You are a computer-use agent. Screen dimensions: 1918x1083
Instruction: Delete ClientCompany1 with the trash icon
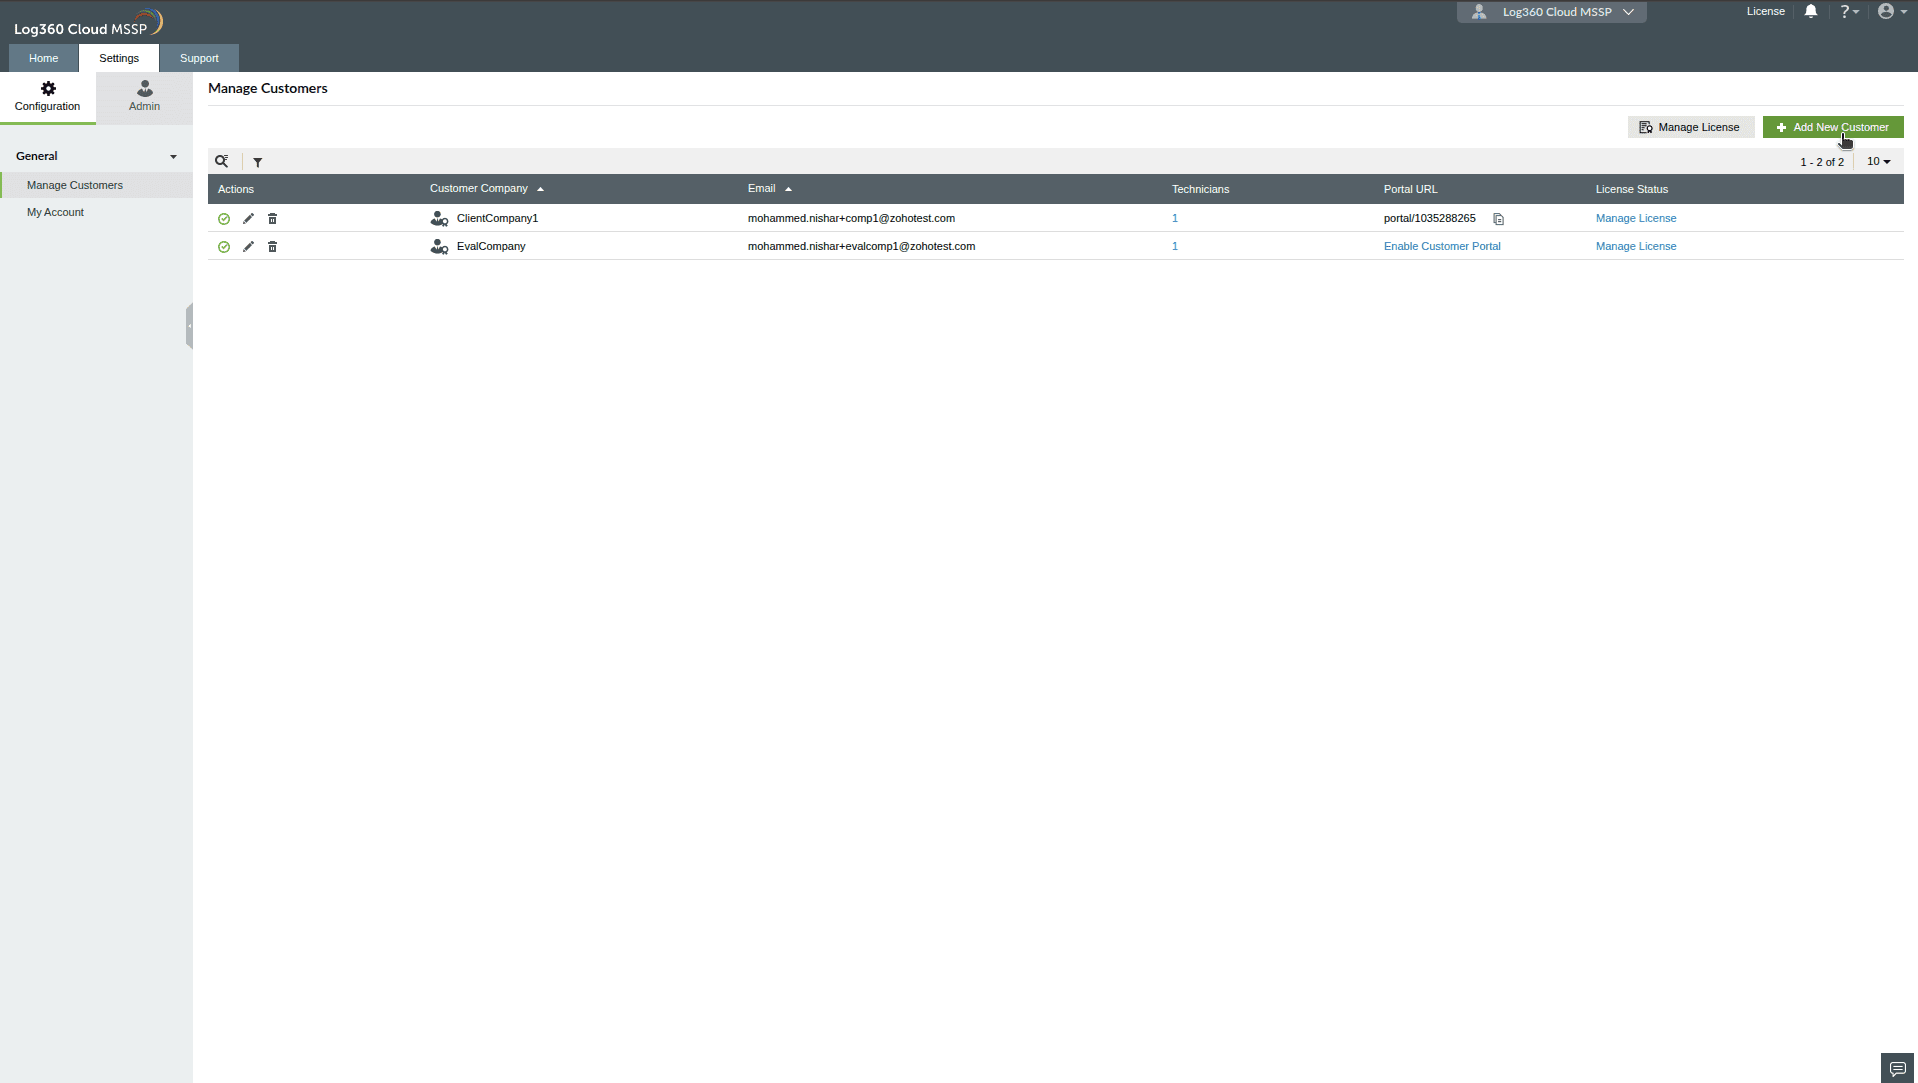tap(272, 218)
